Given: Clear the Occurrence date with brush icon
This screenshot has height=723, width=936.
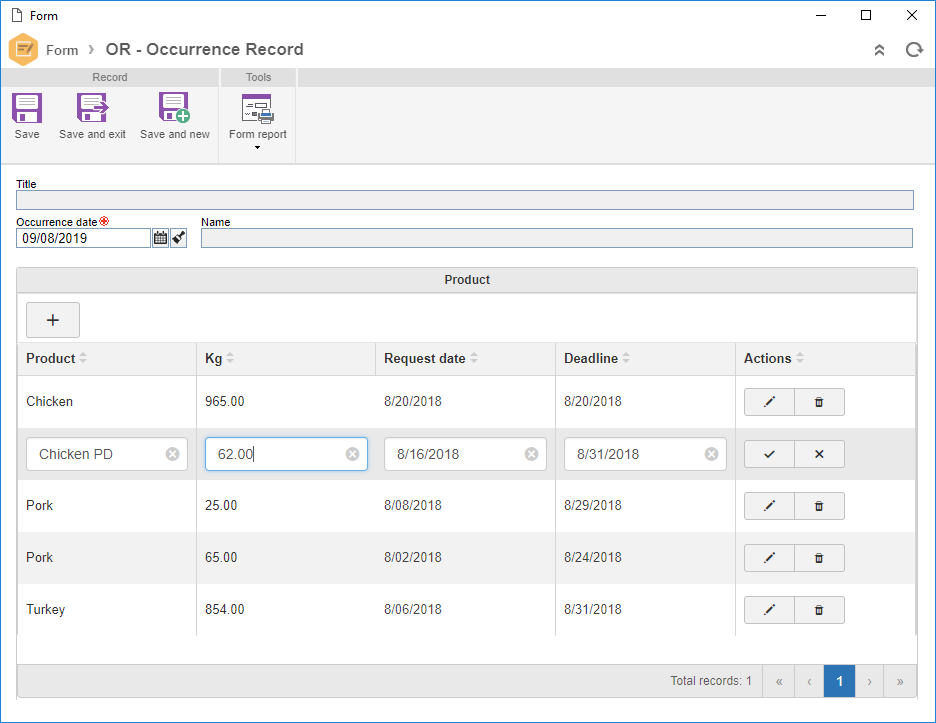Looking at the screenshot, I should (x=178, y=238).
